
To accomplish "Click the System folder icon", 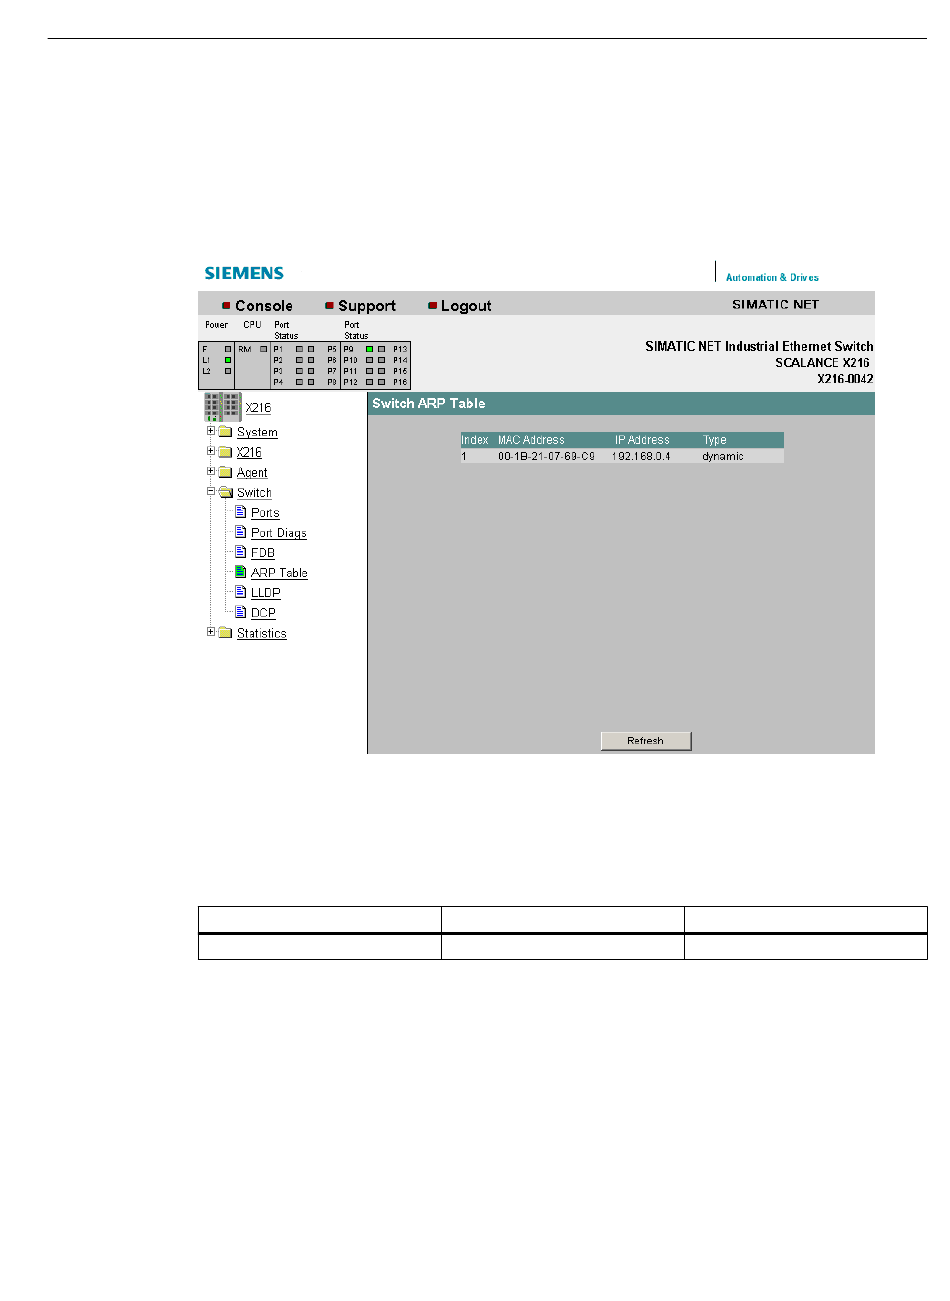I will point(225,432).
